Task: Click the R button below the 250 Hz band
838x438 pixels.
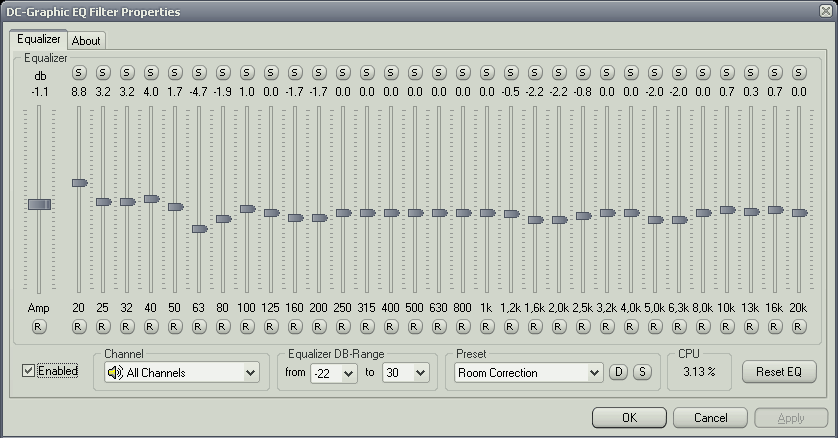Action: [x=343, y=326]
